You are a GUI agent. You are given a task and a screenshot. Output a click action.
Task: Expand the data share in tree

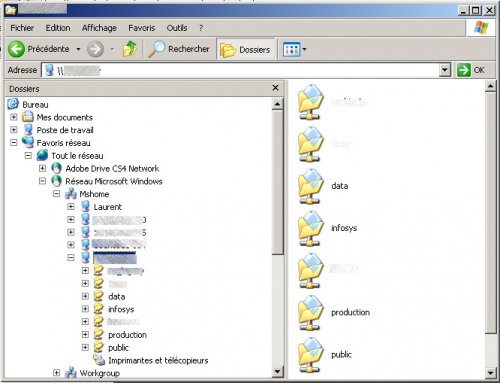85,296
